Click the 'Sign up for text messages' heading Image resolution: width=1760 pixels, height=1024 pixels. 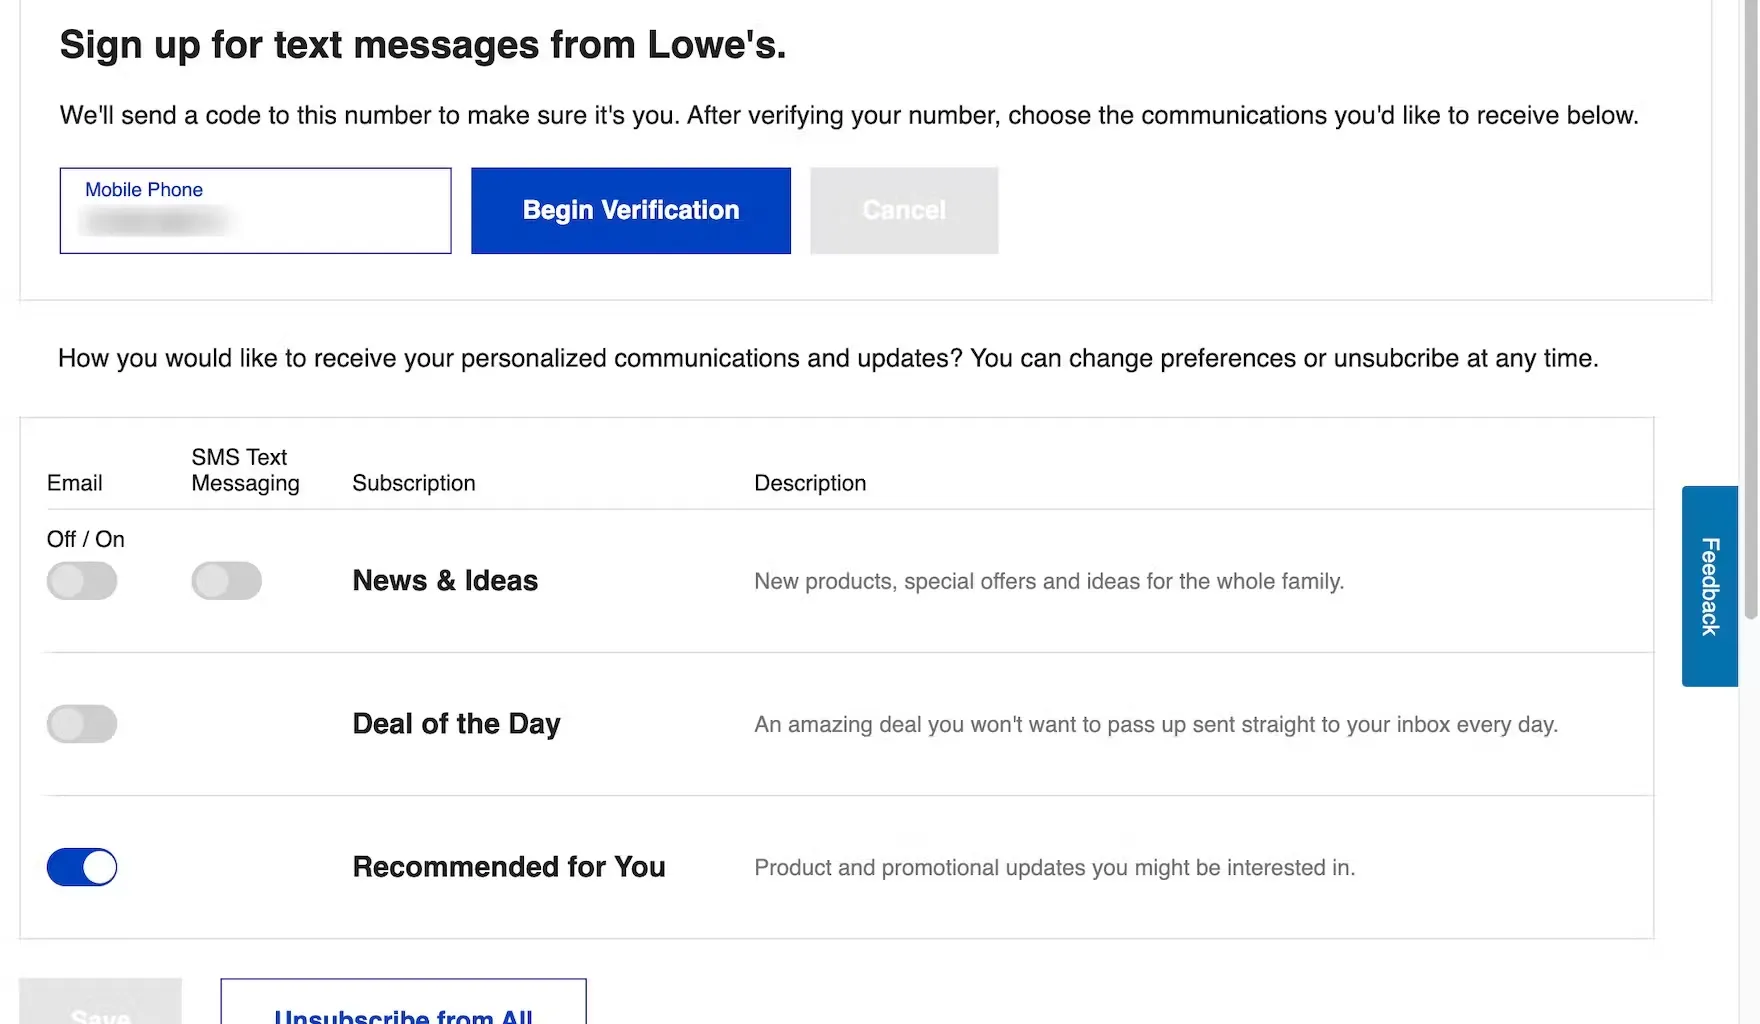423,45
